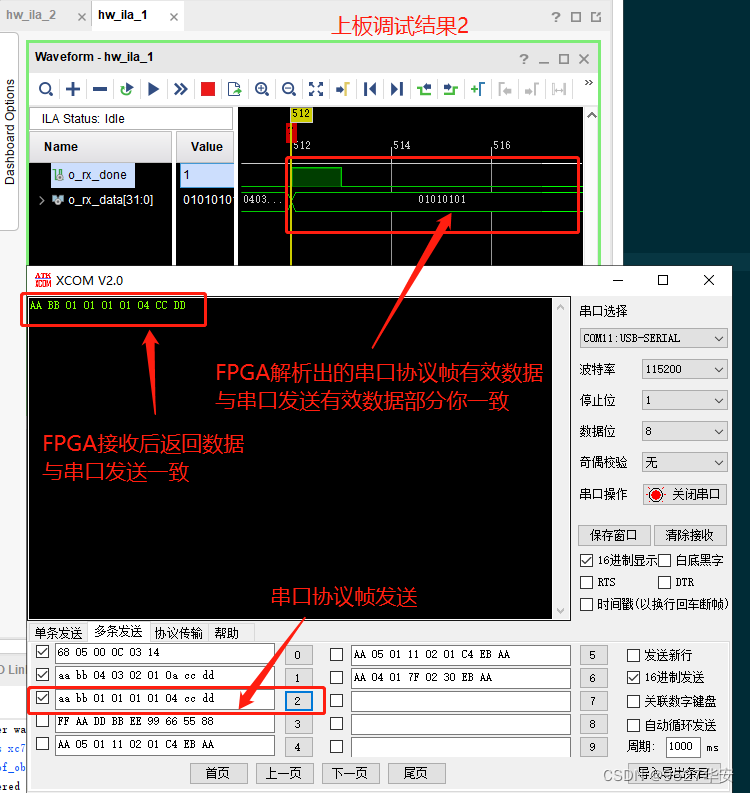The width and height of the screenshot is (750, 793).
Task: Open the 协议传输 tab
Action: 179,633
